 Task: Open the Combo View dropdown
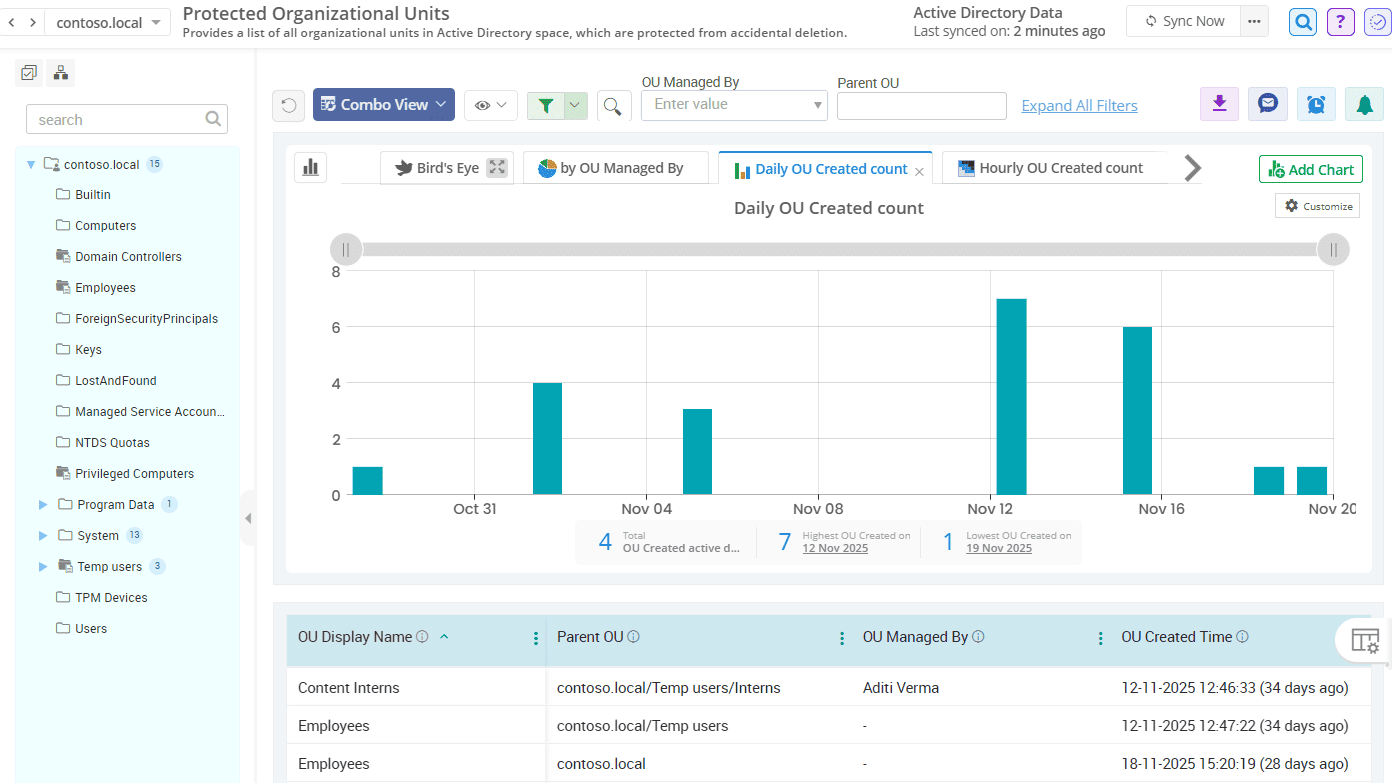coord(384,105)
